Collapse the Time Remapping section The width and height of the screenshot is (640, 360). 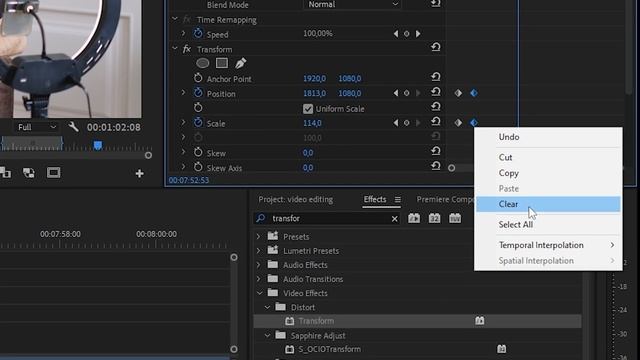(175, 19)
